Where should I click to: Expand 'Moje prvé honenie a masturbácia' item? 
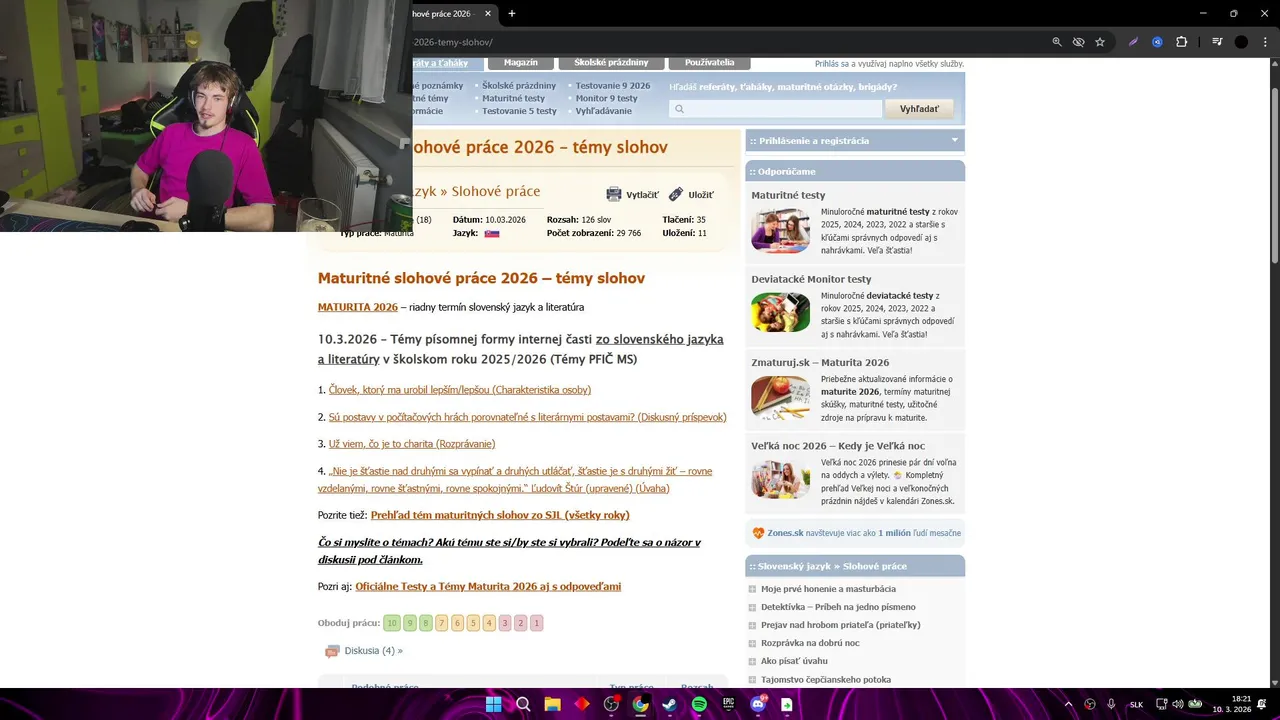pos(752,589)
